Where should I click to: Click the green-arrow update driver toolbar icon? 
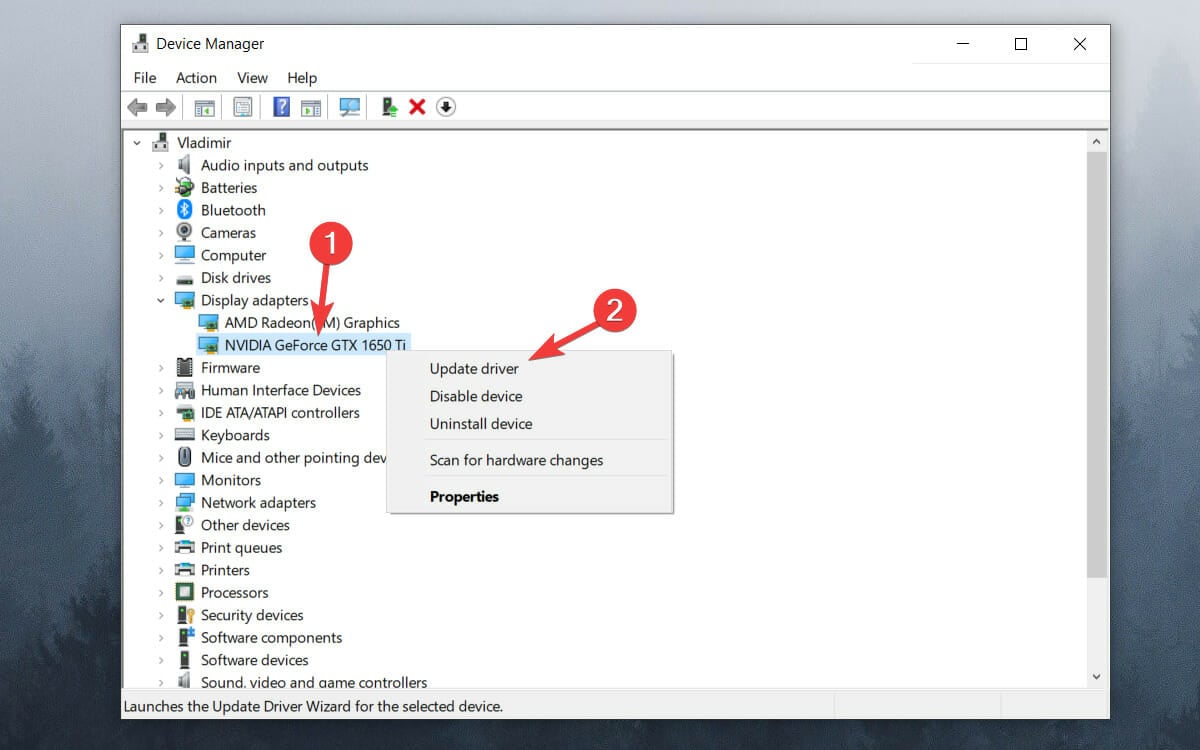pos(390,107)
